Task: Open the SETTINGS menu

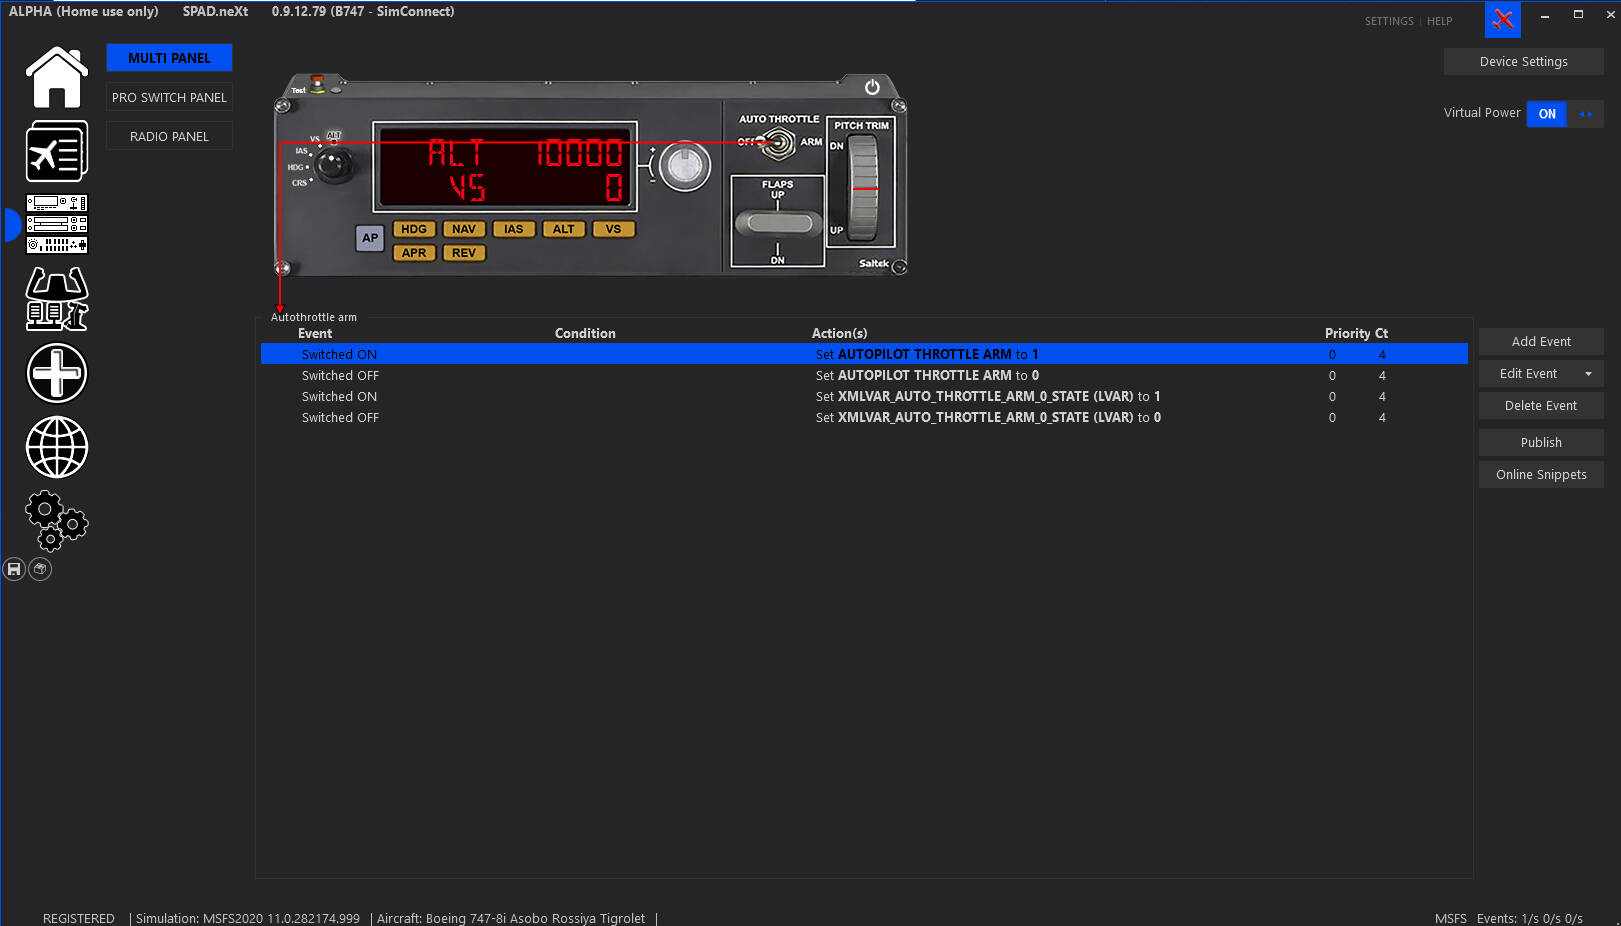Action: (x=1389, y=20)
